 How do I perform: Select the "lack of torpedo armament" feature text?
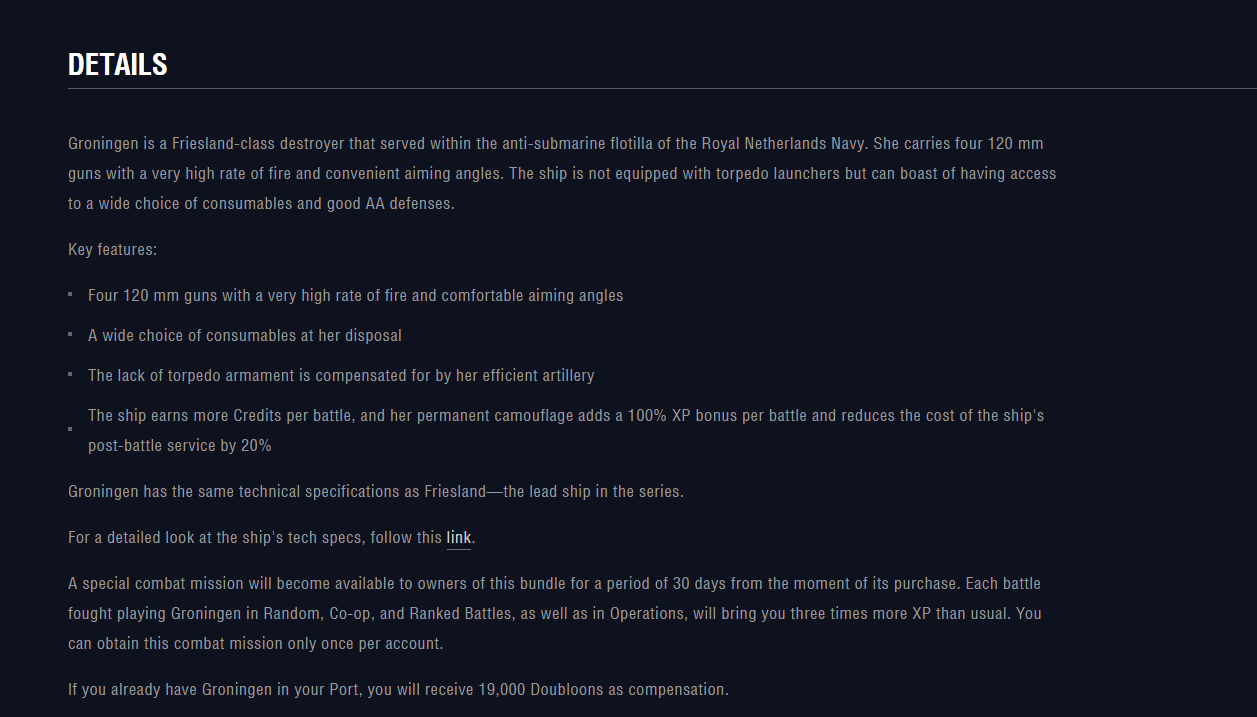click(x=341, y=376)
